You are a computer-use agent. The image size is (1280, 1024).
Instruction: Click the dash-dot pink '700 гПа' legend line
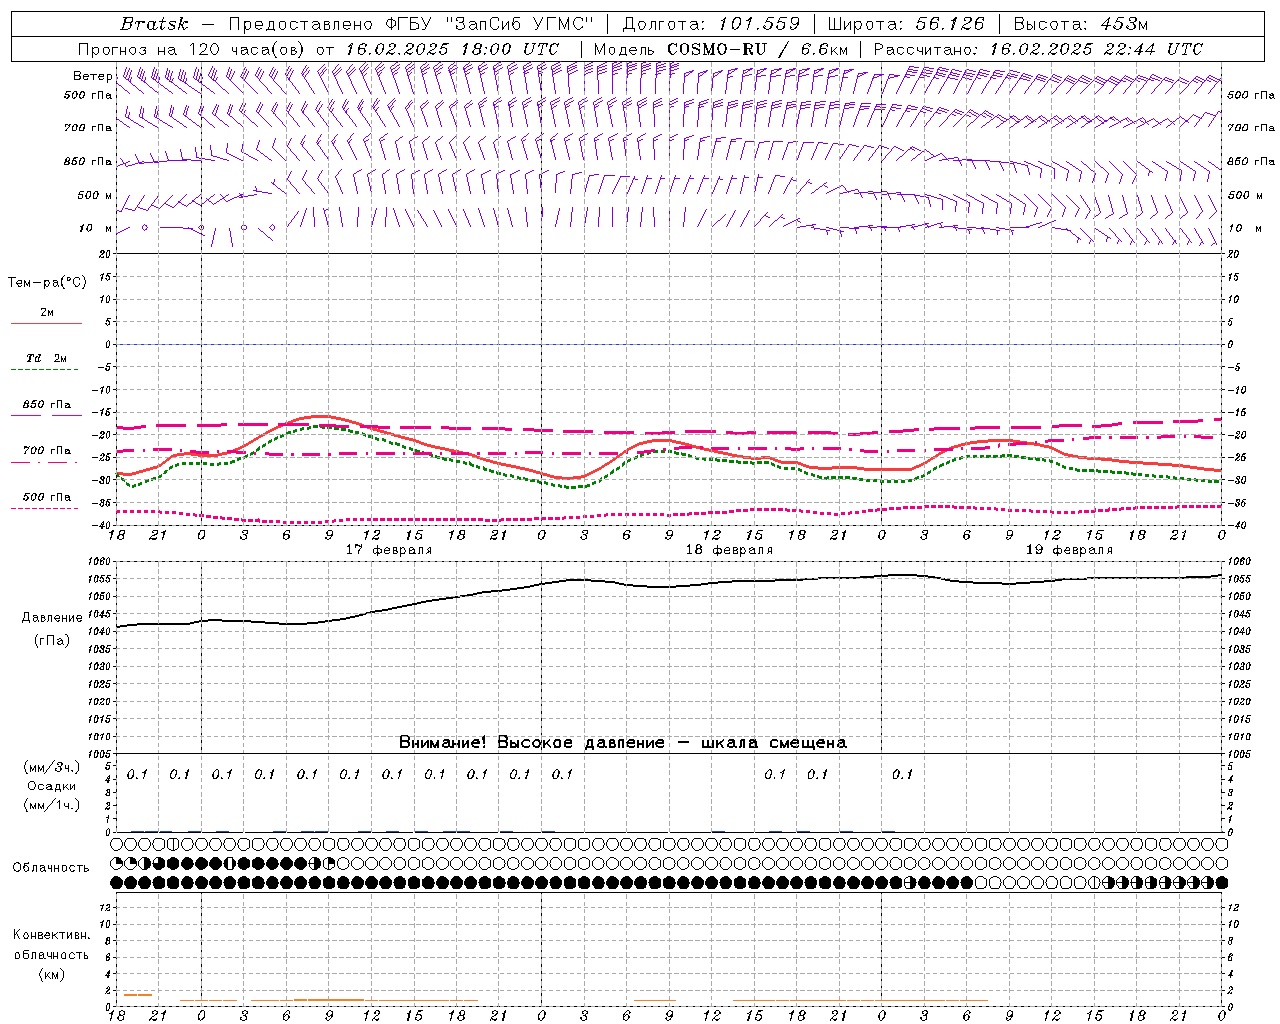tap(46, 462)
